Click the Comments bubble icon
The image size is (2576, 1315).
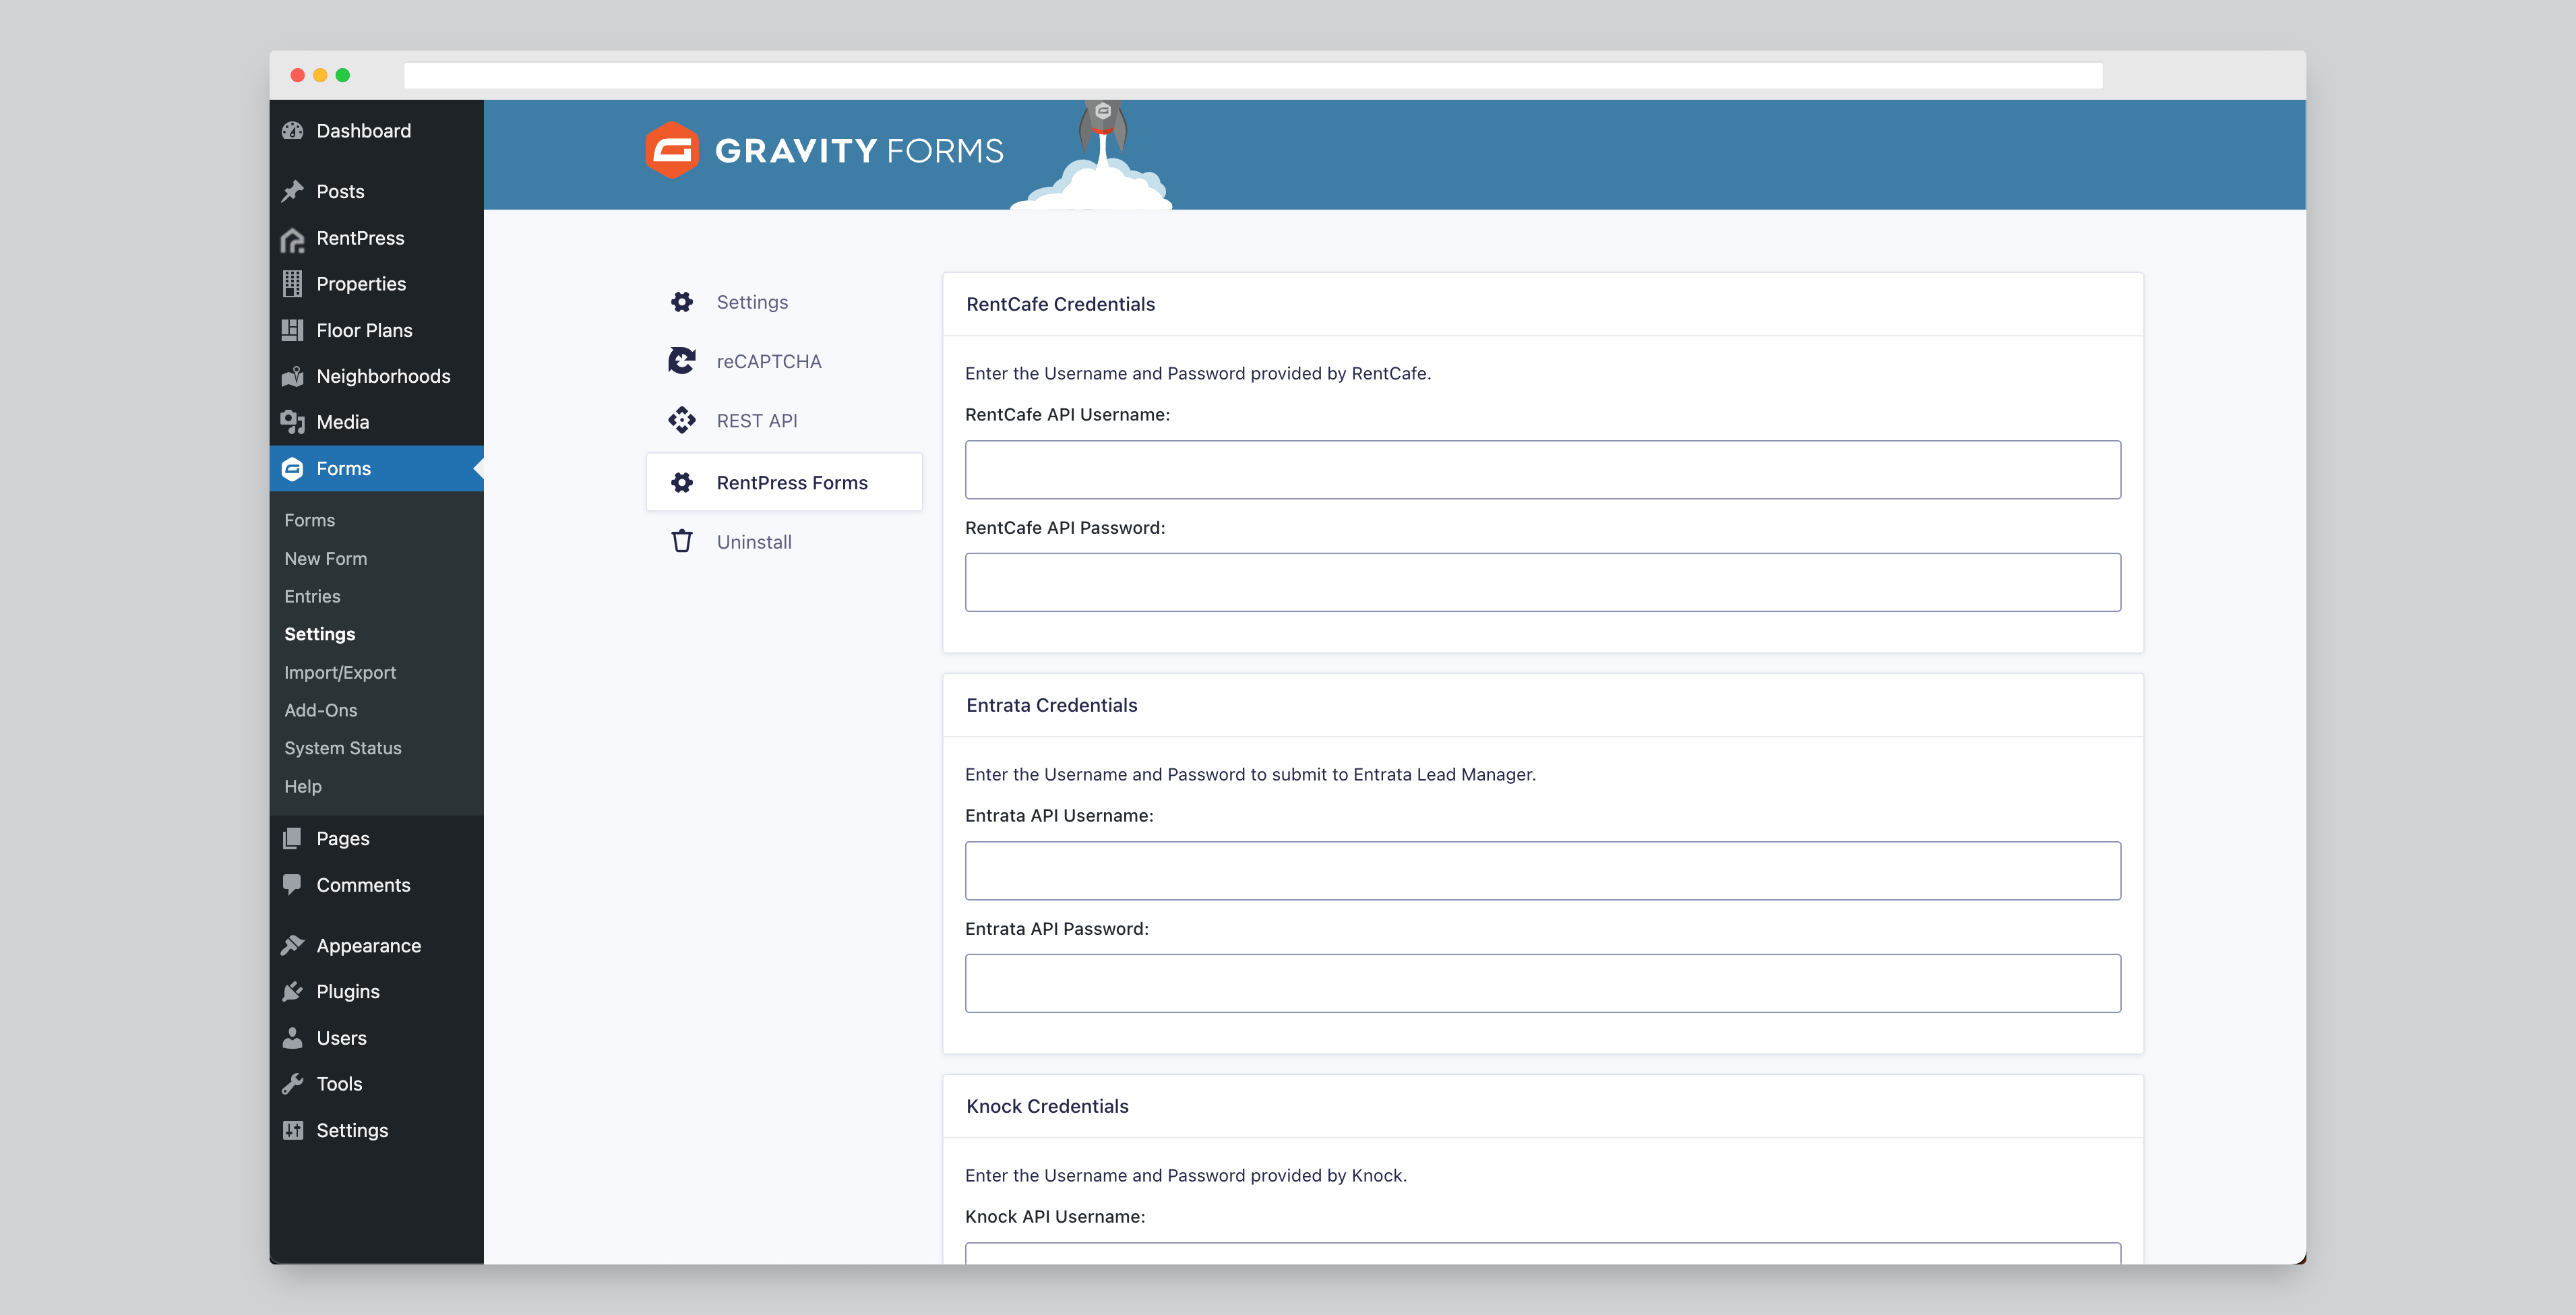tap(292, 885)
